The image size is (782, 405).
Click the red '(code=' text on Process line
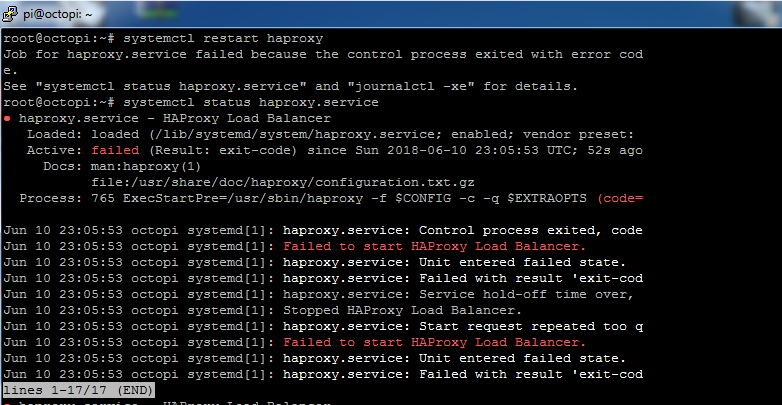pyautogui.click(x=620, y=199)
